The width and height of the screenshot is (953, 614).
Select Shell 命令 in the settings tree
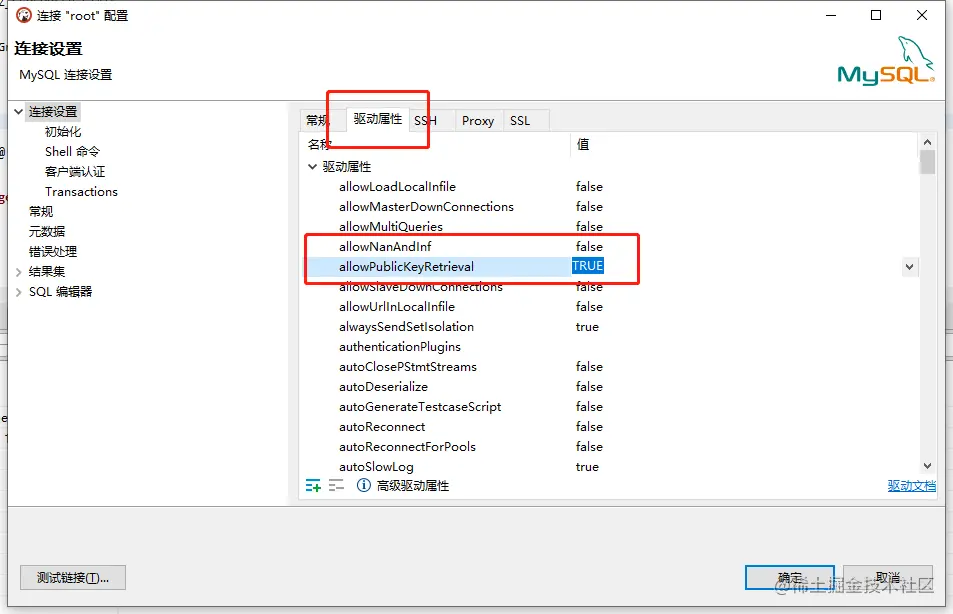(72, 151)
